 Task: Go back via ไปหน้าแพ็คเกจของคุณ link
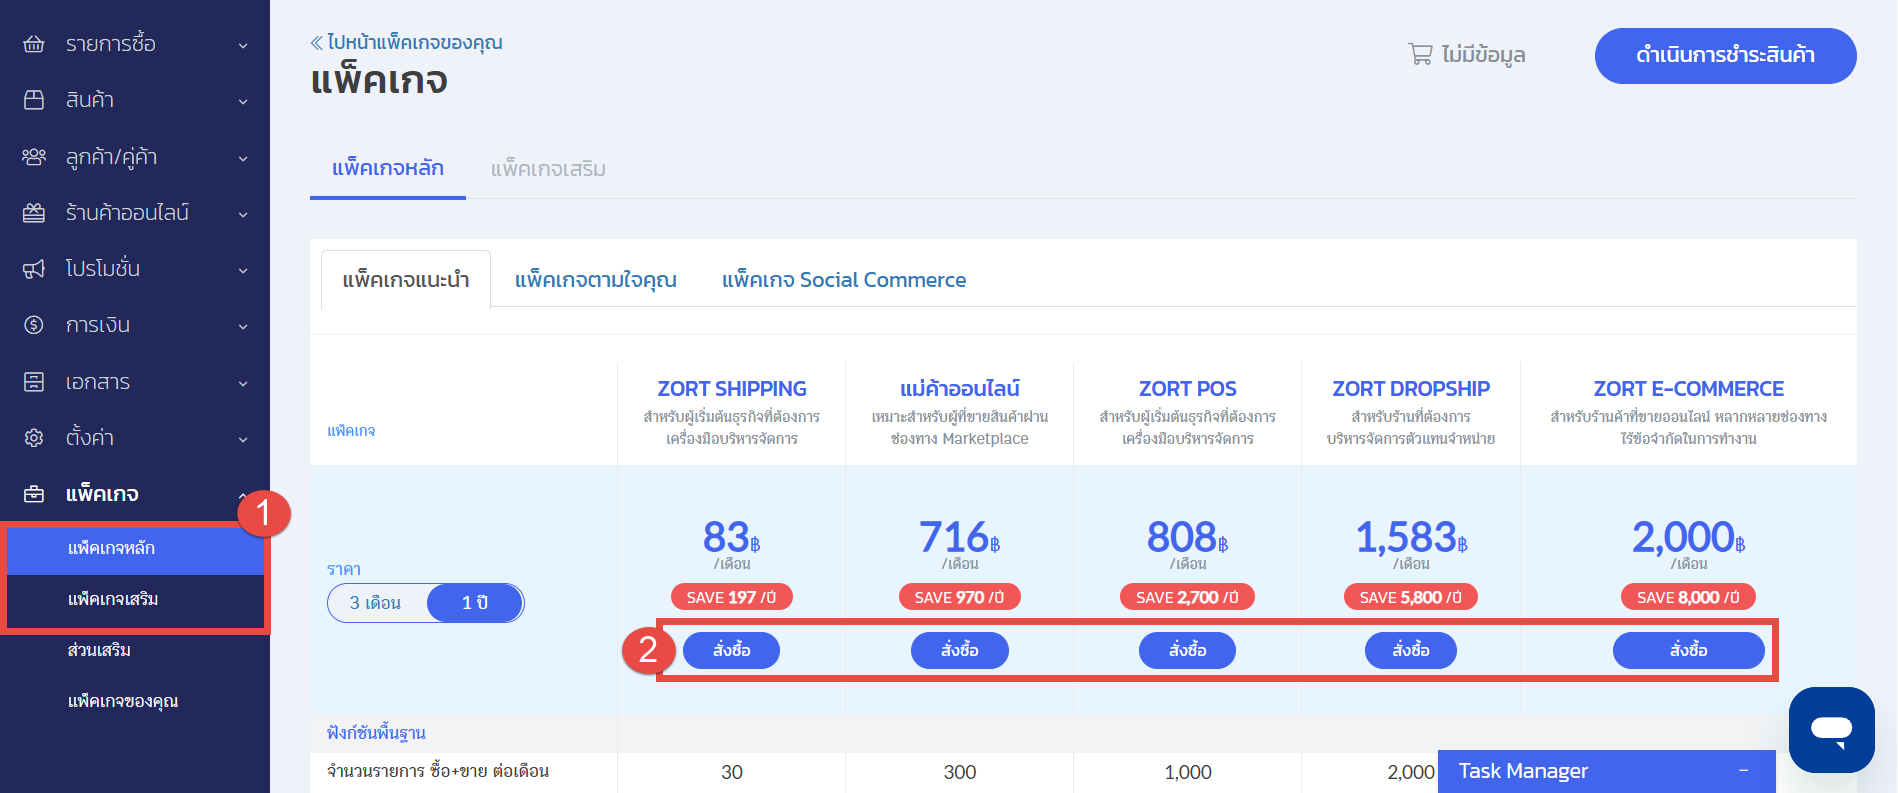[x=407, y=43]
